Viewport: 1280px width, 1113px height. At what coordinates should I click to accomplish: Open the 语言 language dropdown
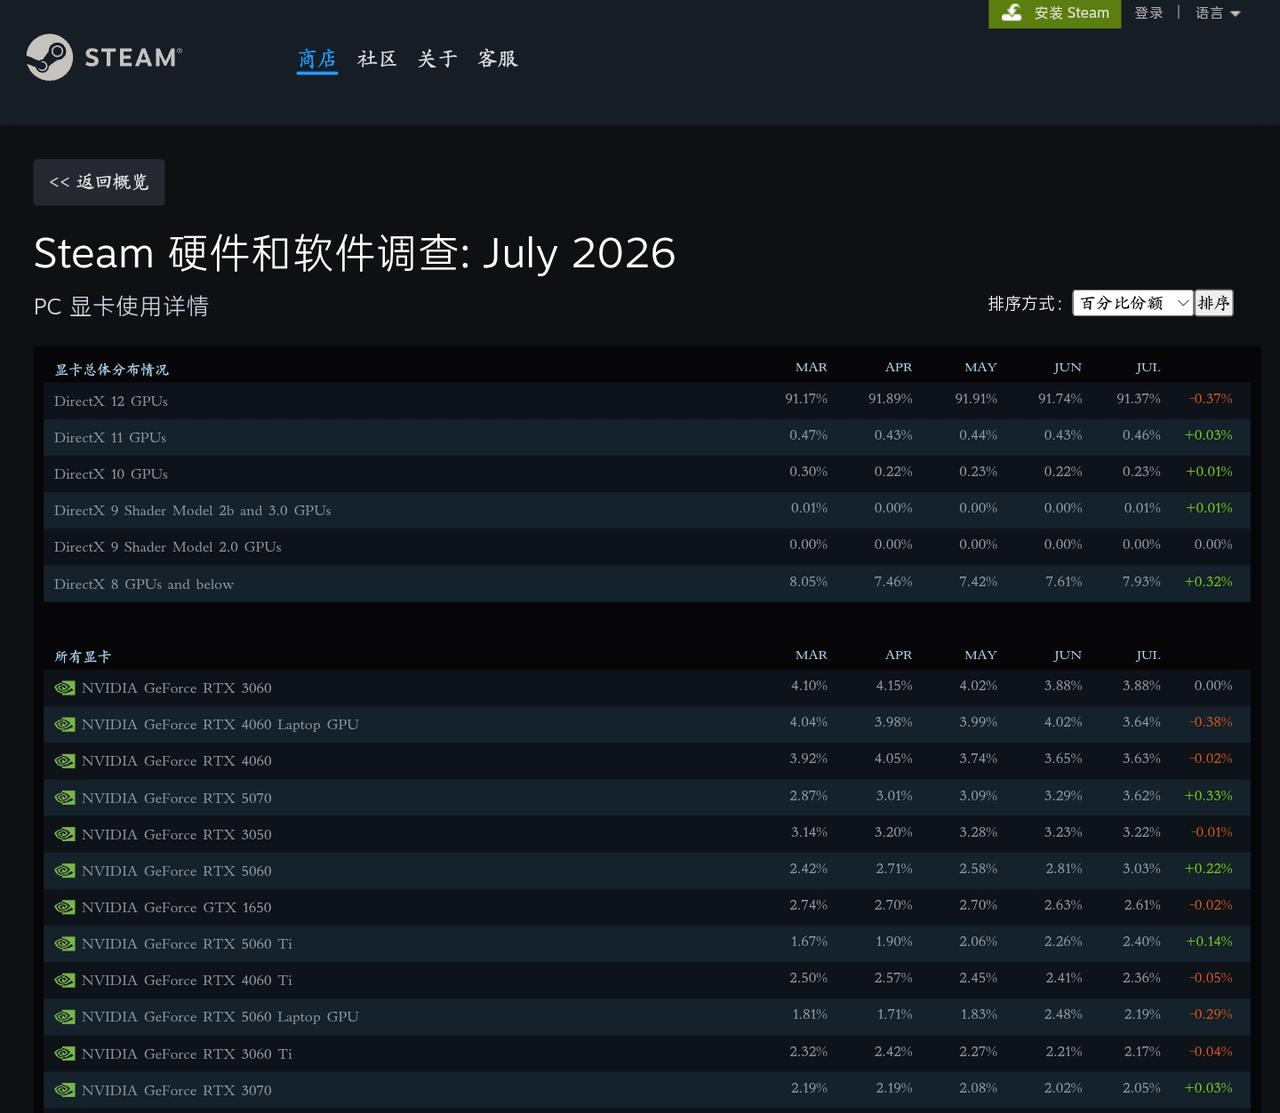[x=1218, y=13]
